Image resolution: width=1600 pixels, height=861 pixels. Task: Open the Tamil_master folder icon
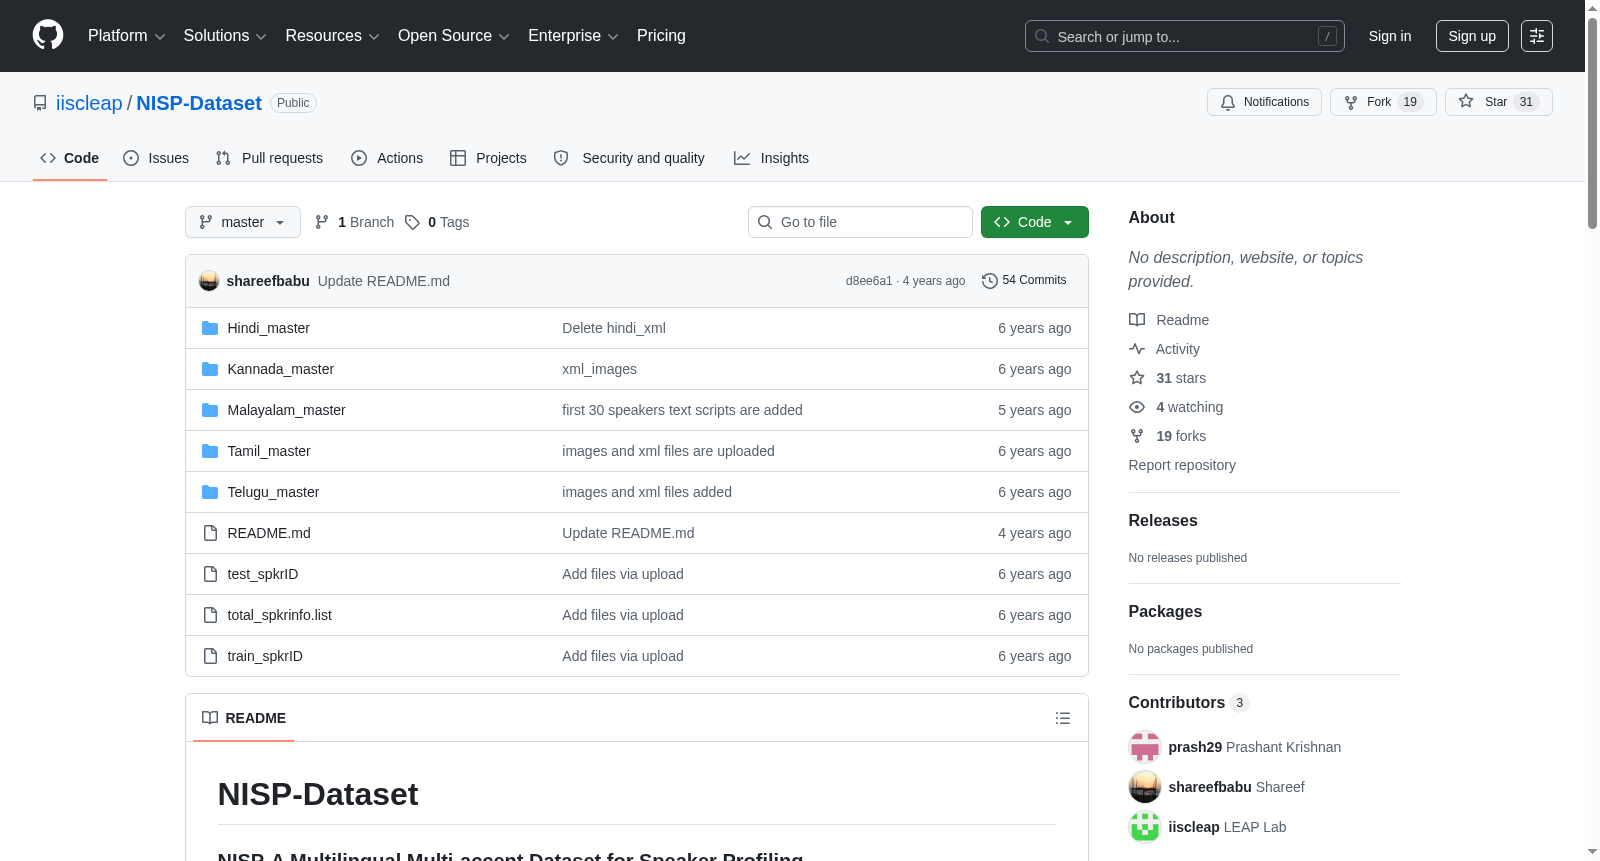click(210, 451)
